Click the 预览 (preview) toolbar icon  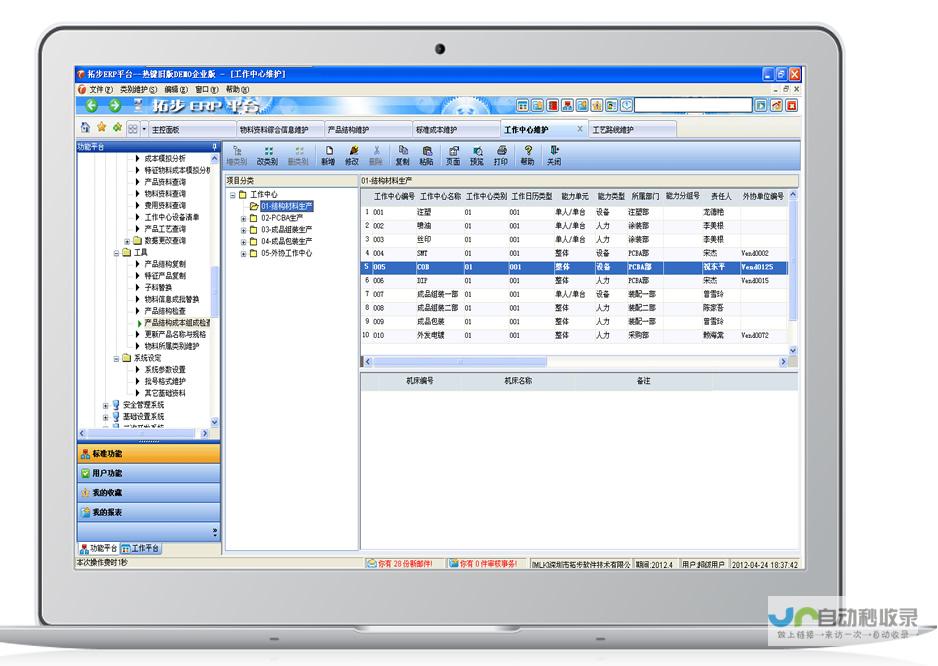pyautogui.click(x=477, y=156)
